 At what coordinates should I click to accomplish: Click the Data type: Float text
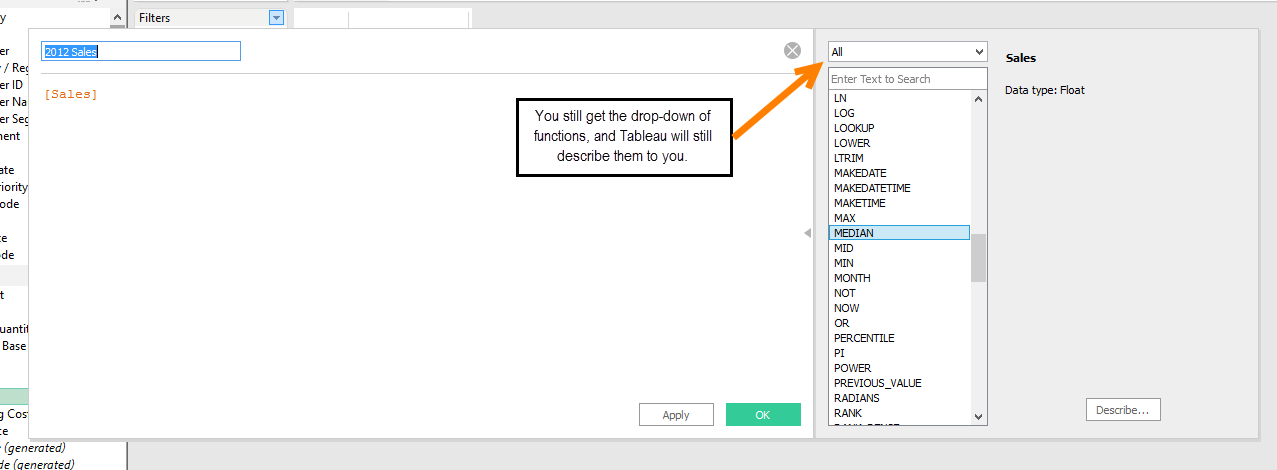[1045, 90]
